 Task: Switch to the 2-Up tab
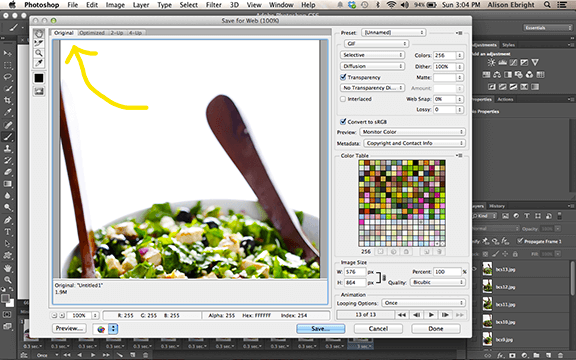click(117, 33)
